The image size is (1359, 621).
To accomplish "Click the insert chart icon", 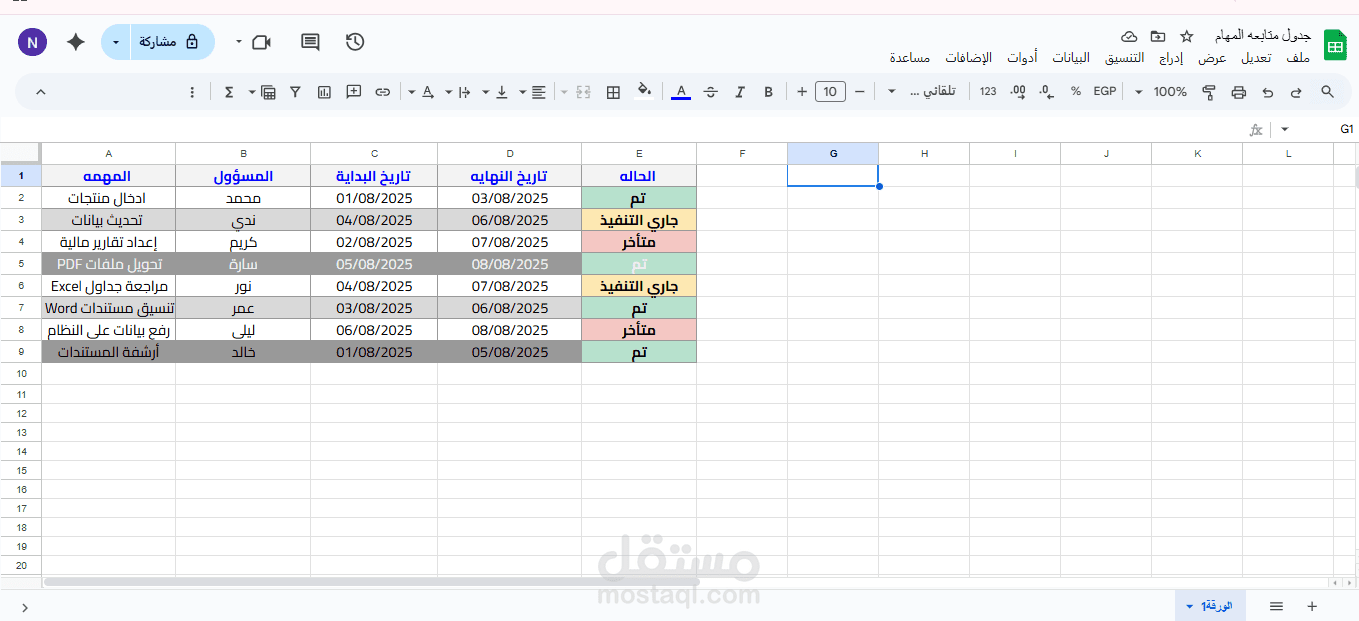I will pyautogui.click(x=324, y=92).
